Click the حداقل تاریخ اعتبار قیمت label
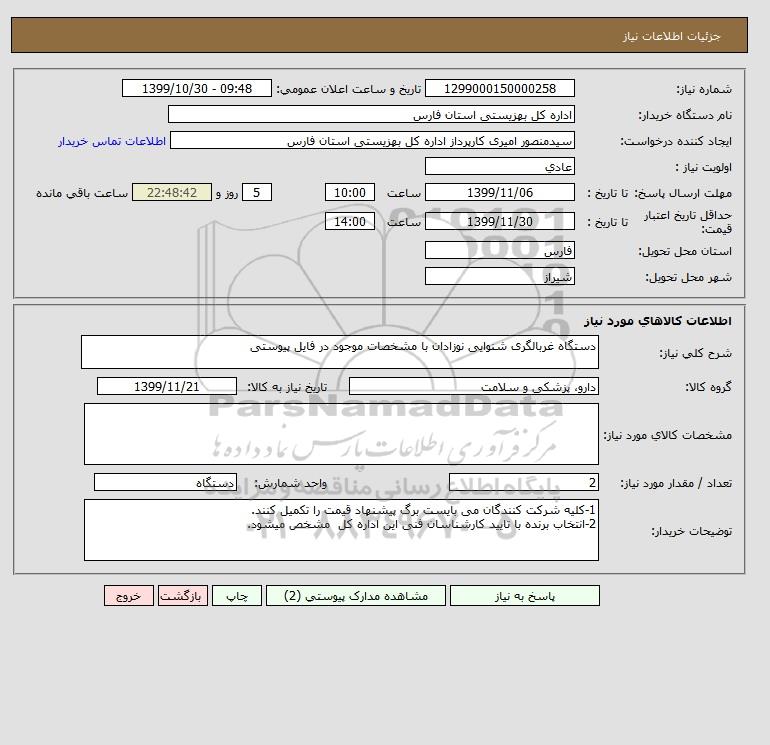 [688, 222]
